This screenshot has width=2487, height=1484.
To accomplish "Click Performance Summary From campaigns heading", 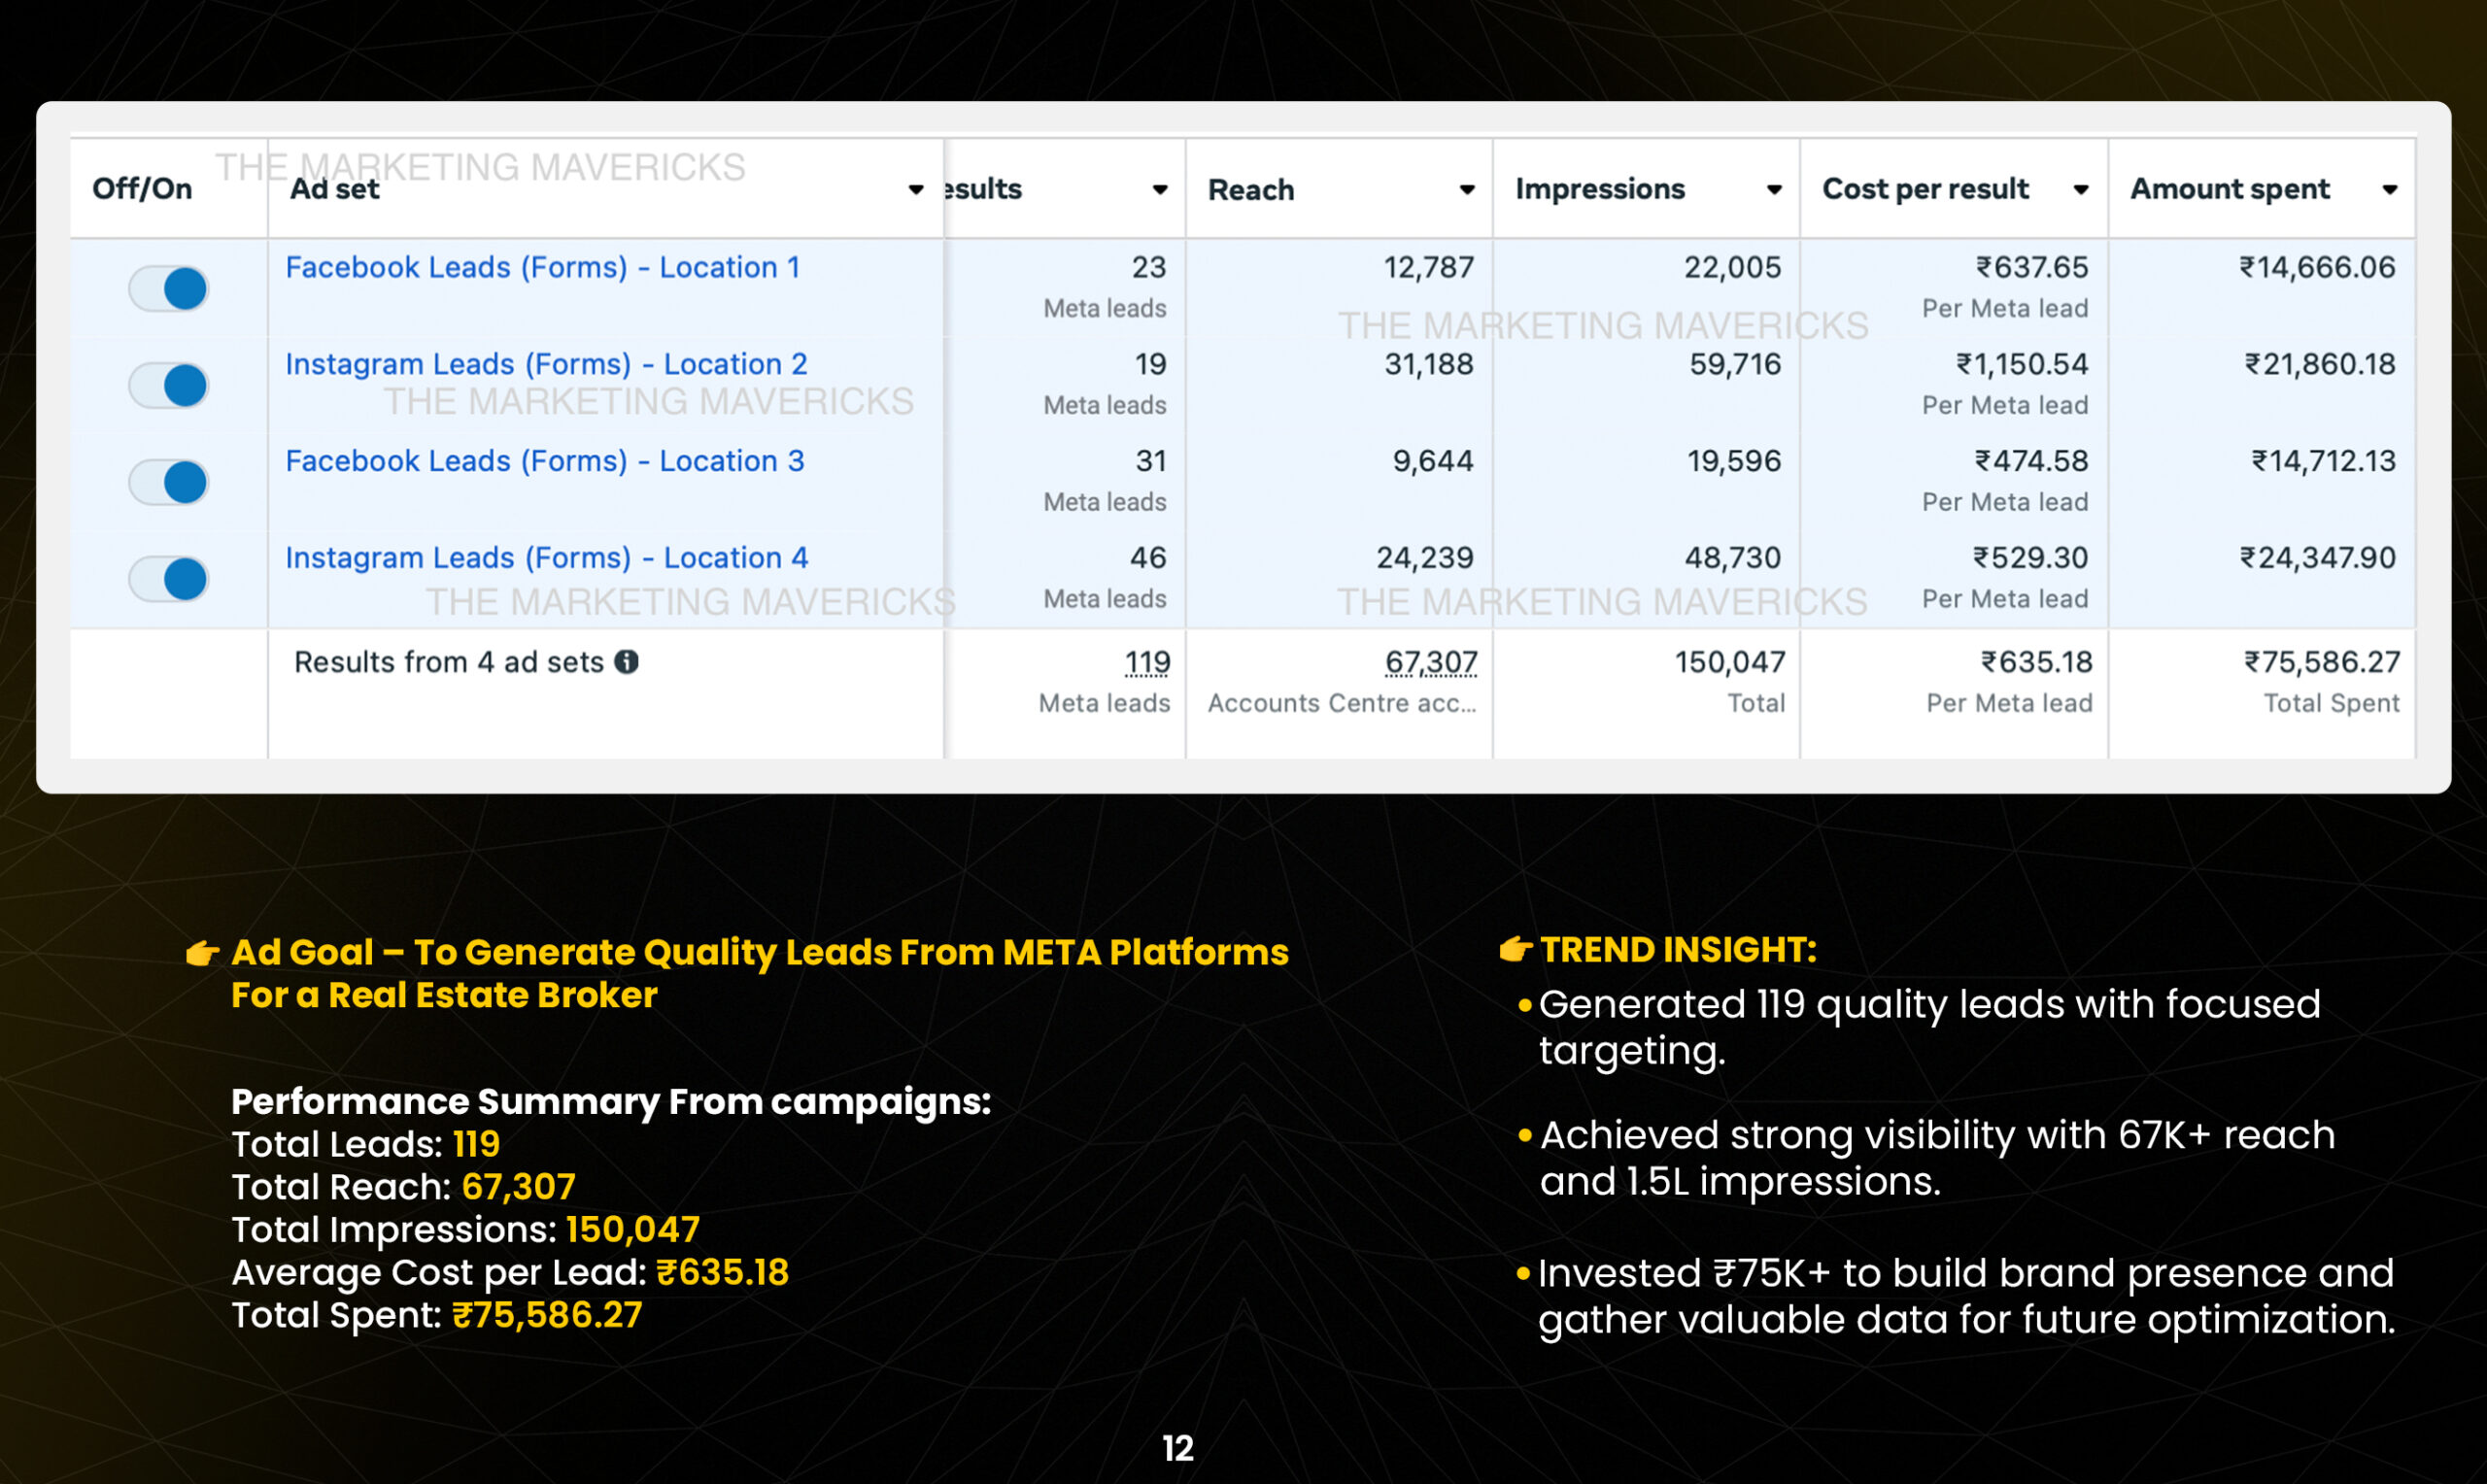I will pos(611,1102).
